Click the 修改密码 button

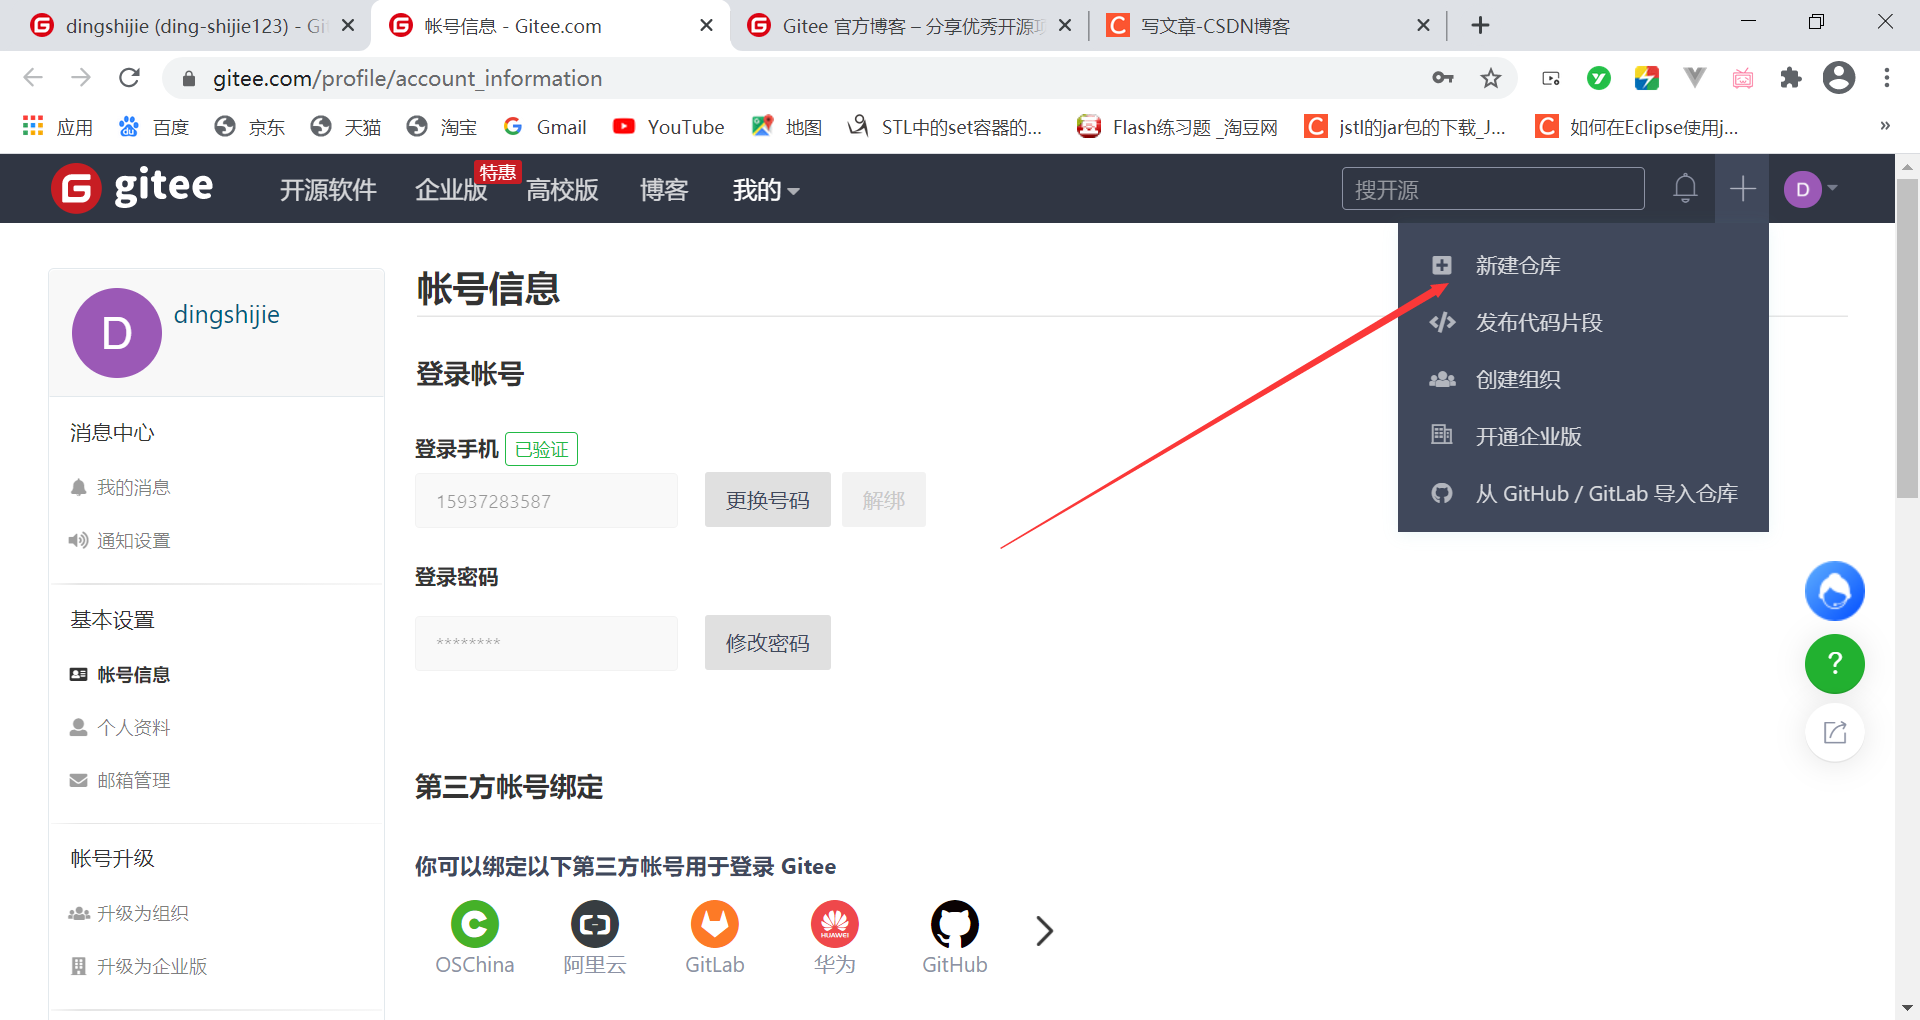(x=767, y=643)
